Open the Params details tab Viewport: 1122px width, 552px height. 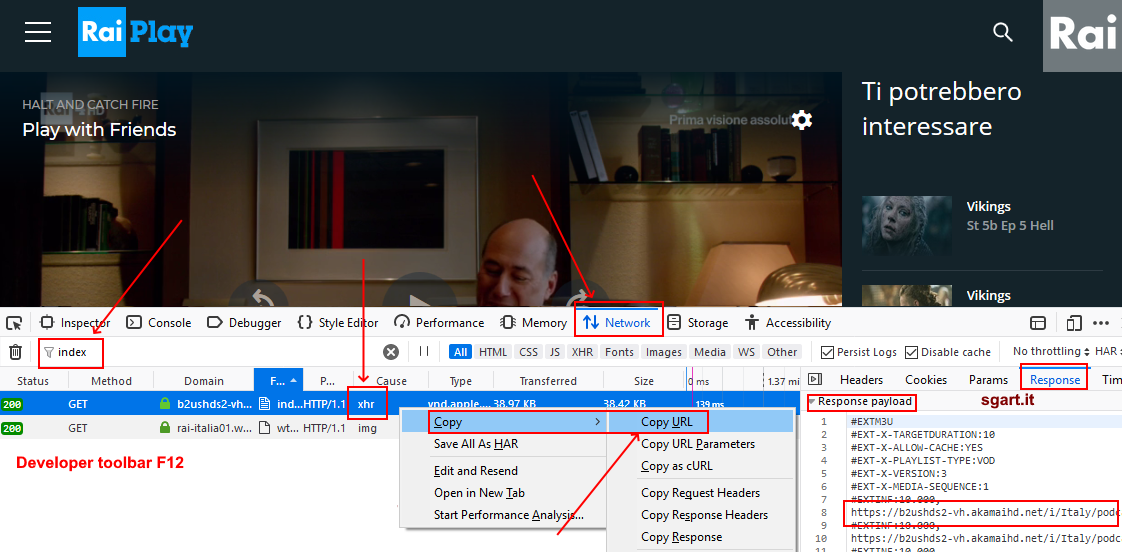pos(988,379)
